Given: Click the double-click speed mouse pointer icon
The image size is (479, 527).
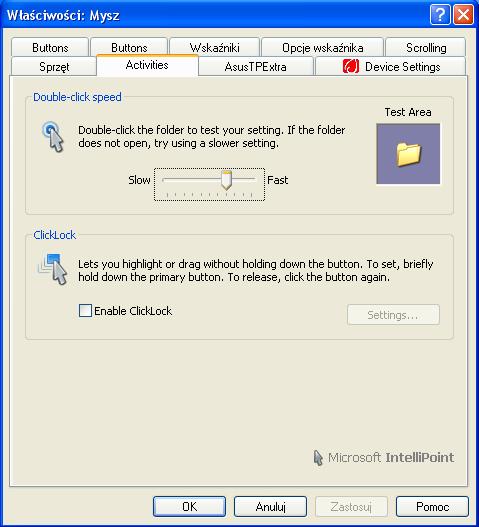Looking at the screenshot, I should [53, 137].
